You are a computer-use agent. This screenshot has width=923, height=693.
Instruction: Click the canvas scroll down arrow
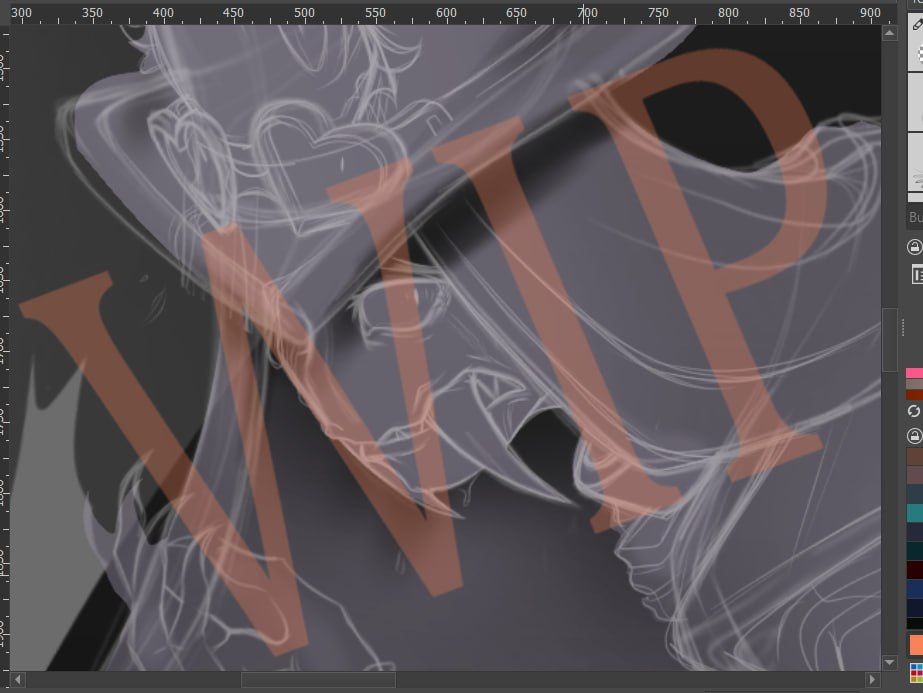(x=889, y=663)
